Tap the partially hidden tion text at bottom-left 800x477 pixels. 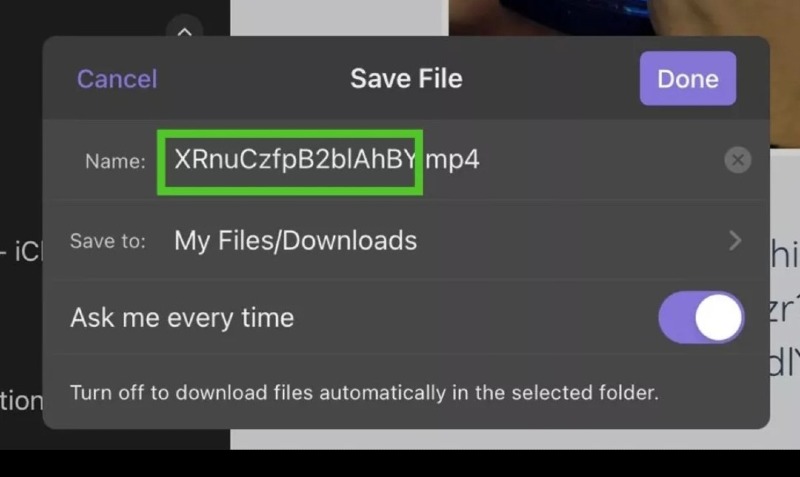click(x=21, y=401)
